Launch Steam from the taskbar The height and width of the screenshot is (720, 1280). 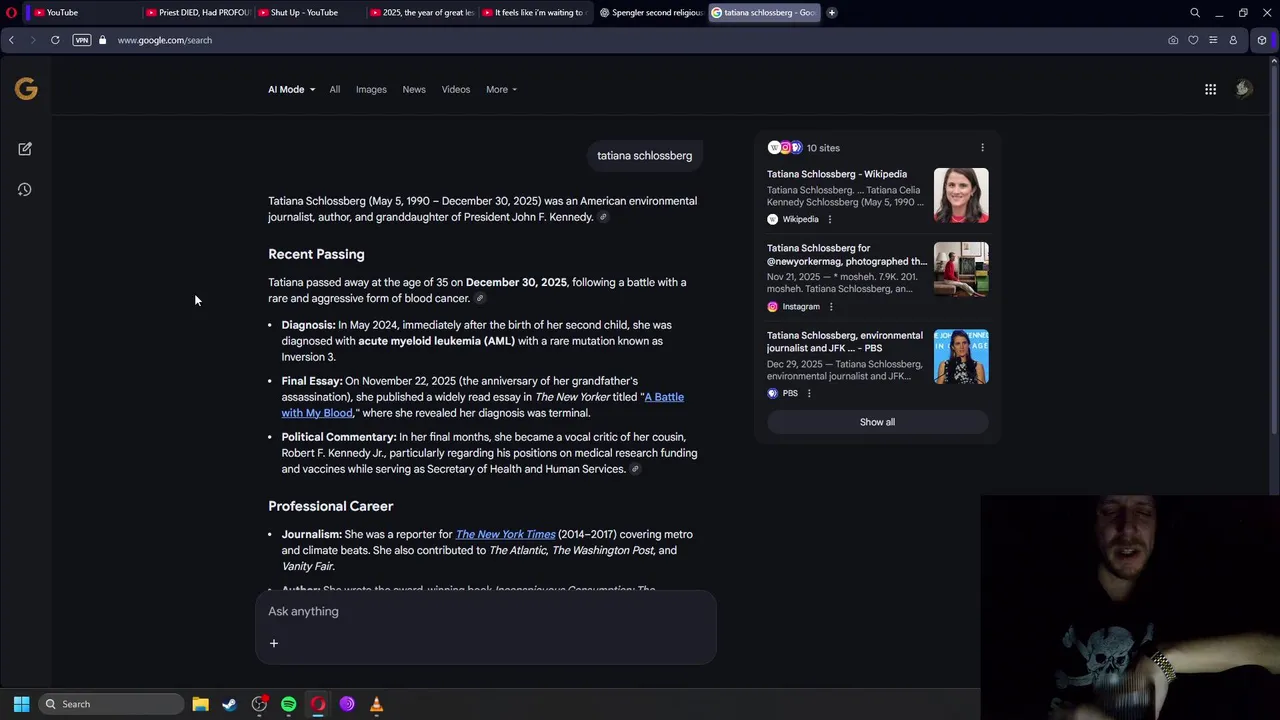pyautogui.click(x=229, y=704)
